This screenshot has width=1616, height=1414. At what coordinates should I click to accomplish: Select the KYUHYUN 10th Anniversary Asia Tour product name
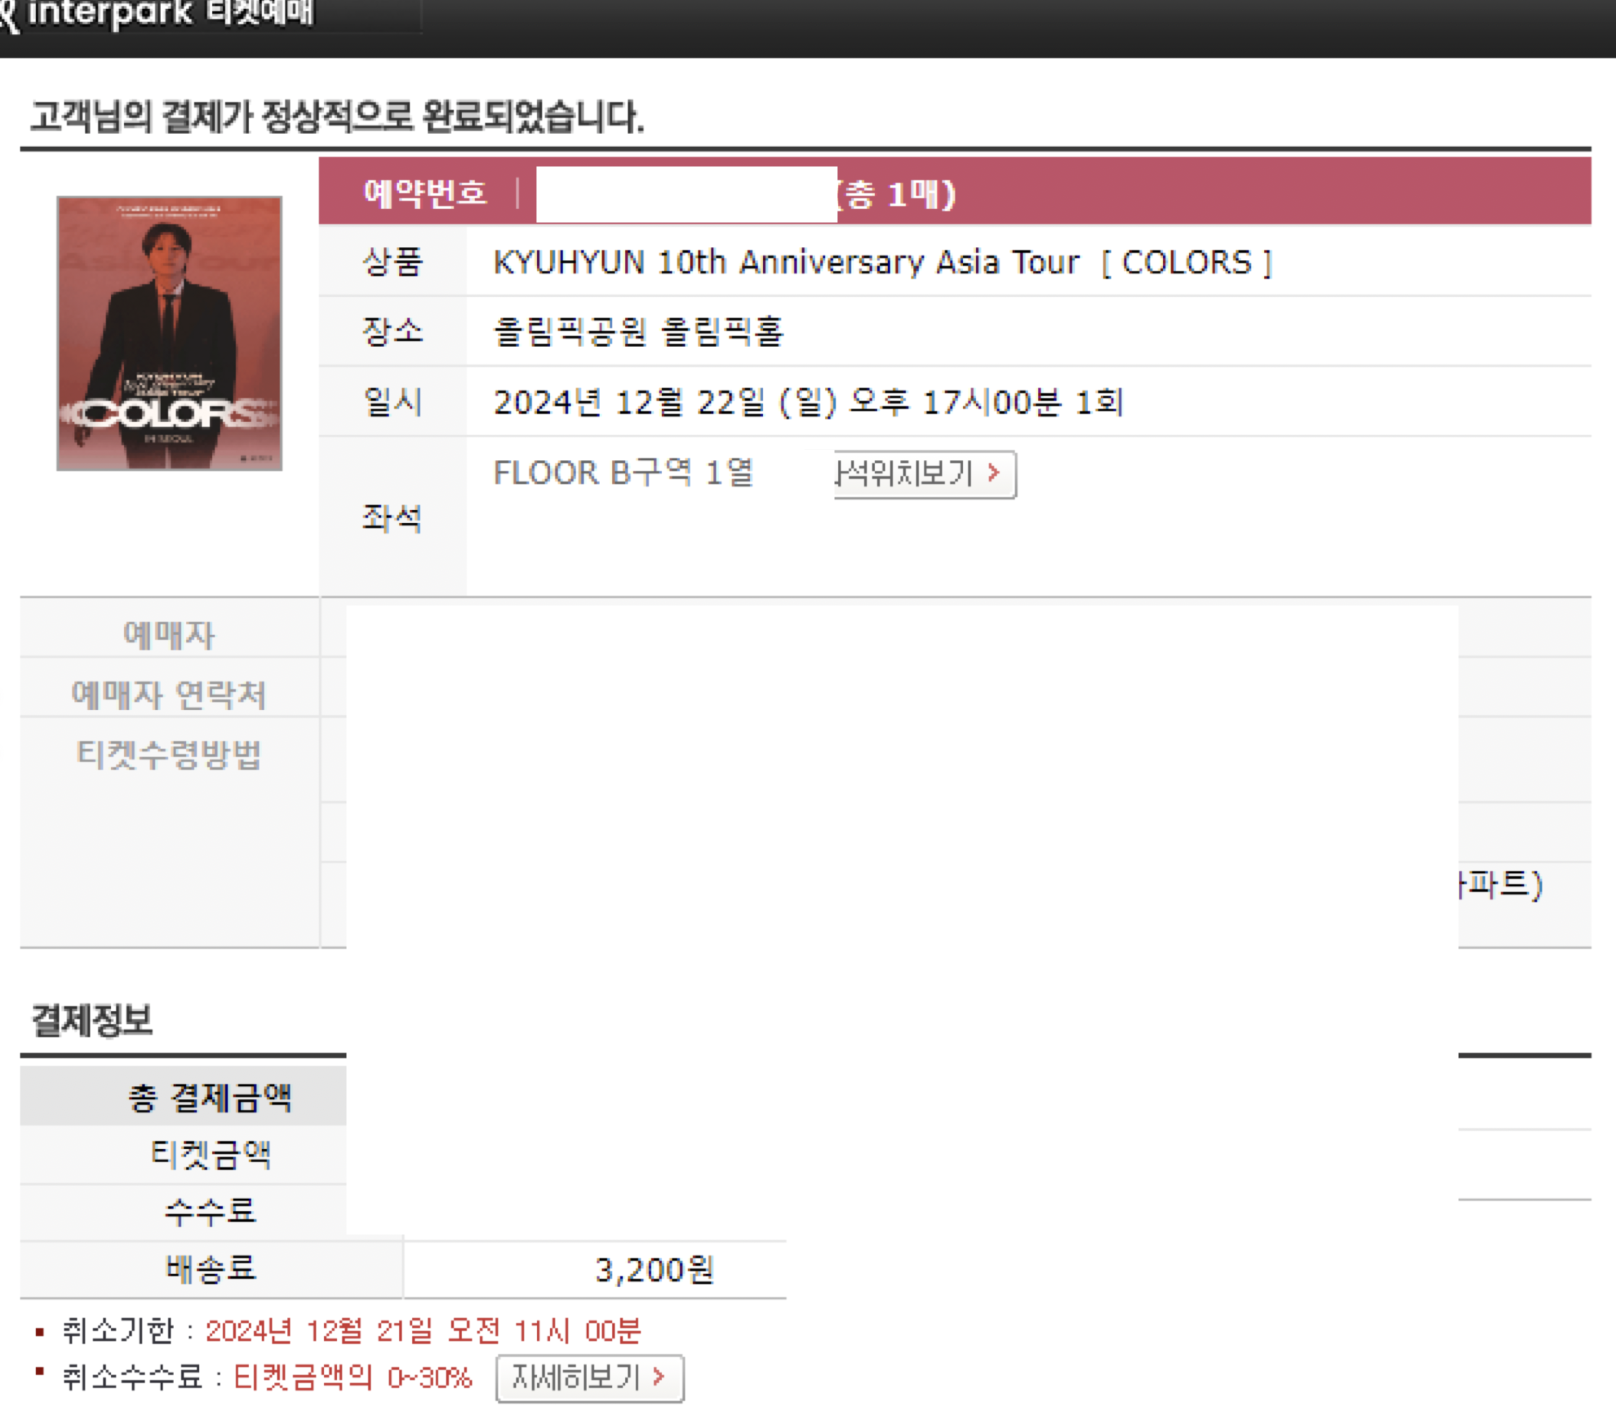[x=883, y=262]
